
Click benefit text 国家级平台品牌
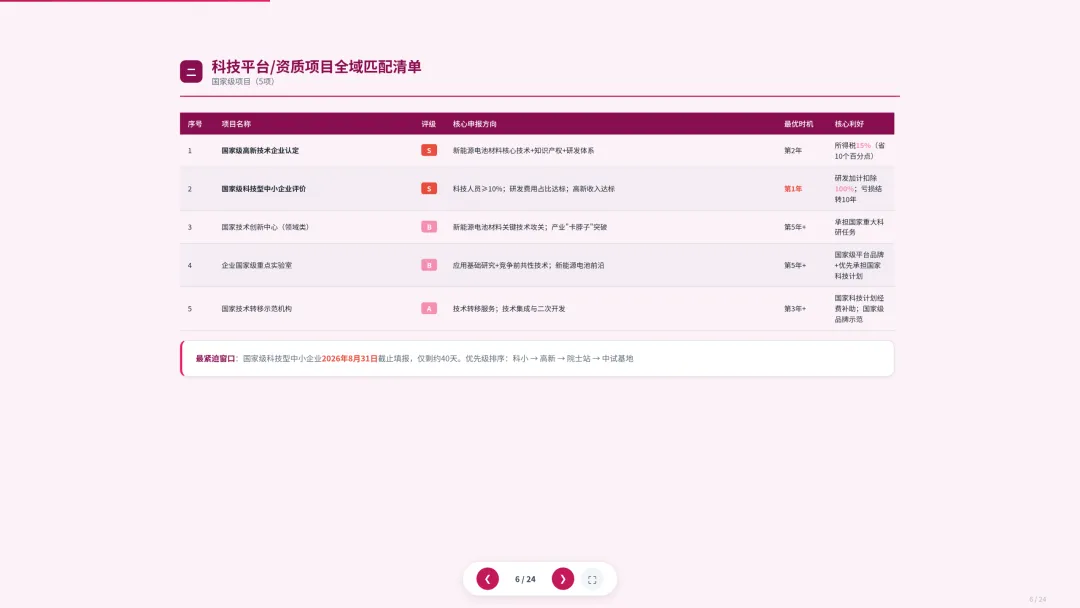[859, 255]
